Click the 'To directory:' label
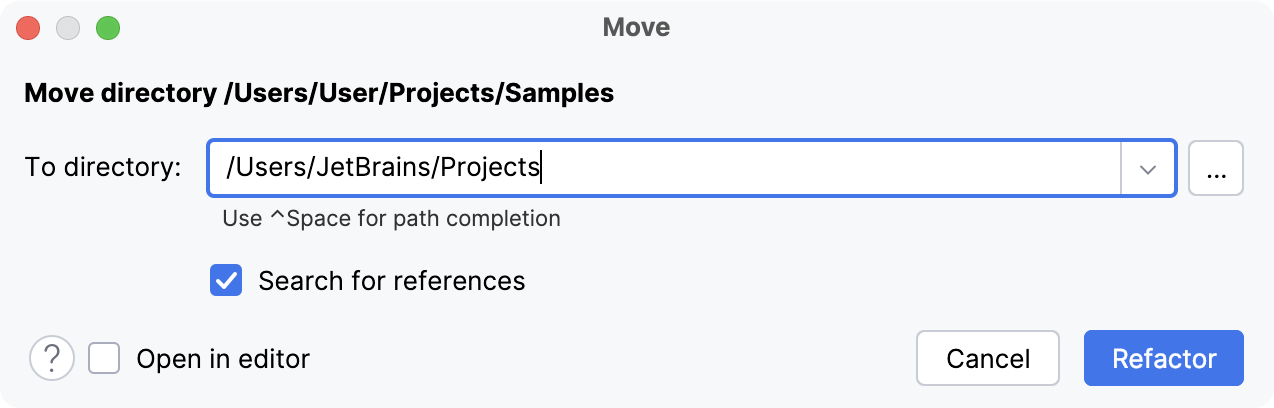Viewport: 1274px width, 408px height. pyautogui.click(x=102, y=168)
